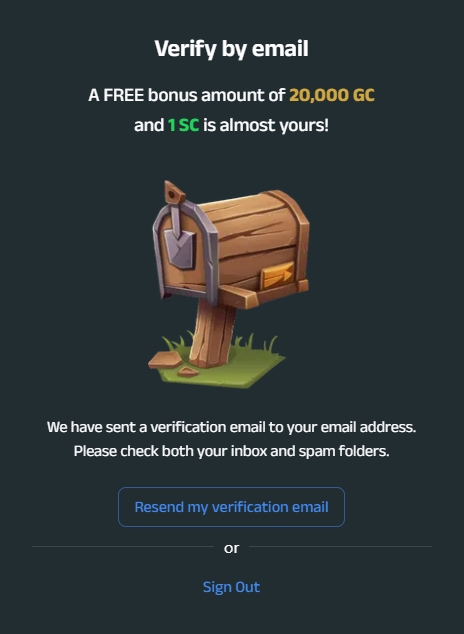Click the divider line left of "or"
Image resolution: width=464 pixels, height=634 pixels.
tap(123, 547)
